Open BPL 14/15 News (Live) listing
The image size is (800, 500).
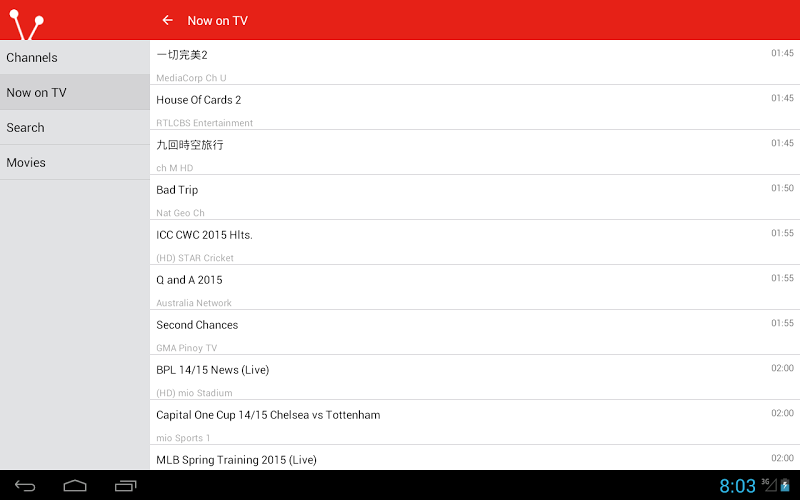coord(475,377)
